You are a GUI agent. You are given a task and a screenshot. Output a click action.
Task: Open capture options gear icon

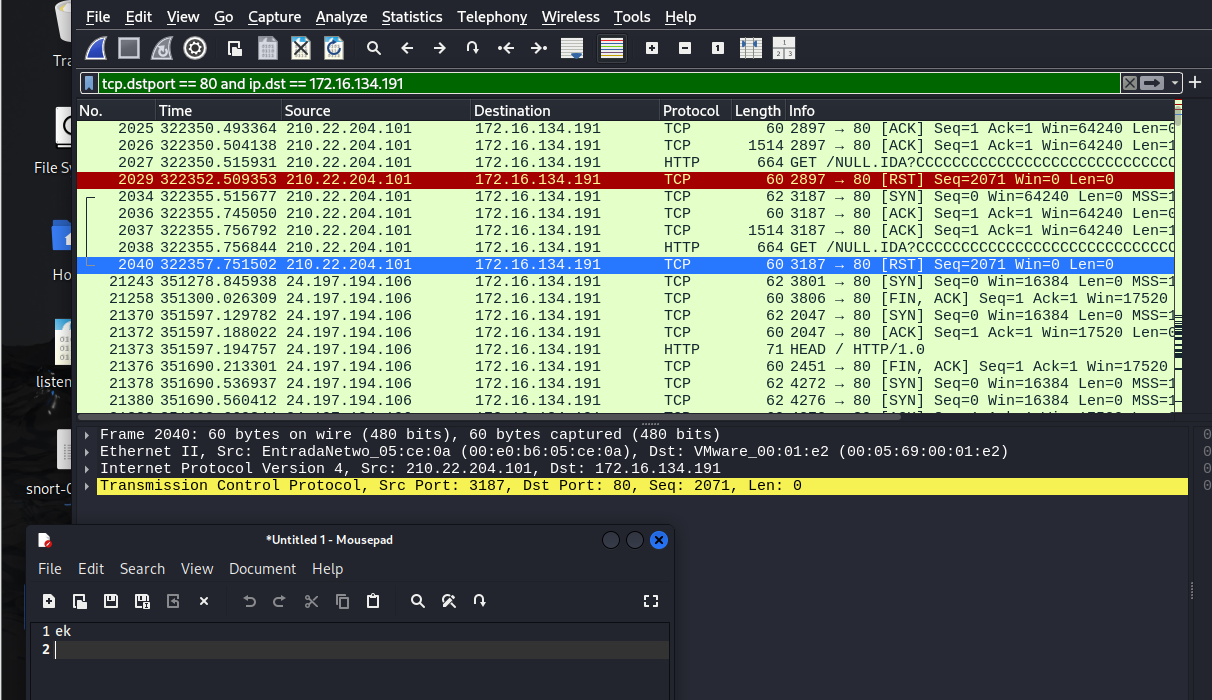click(195, 48)
